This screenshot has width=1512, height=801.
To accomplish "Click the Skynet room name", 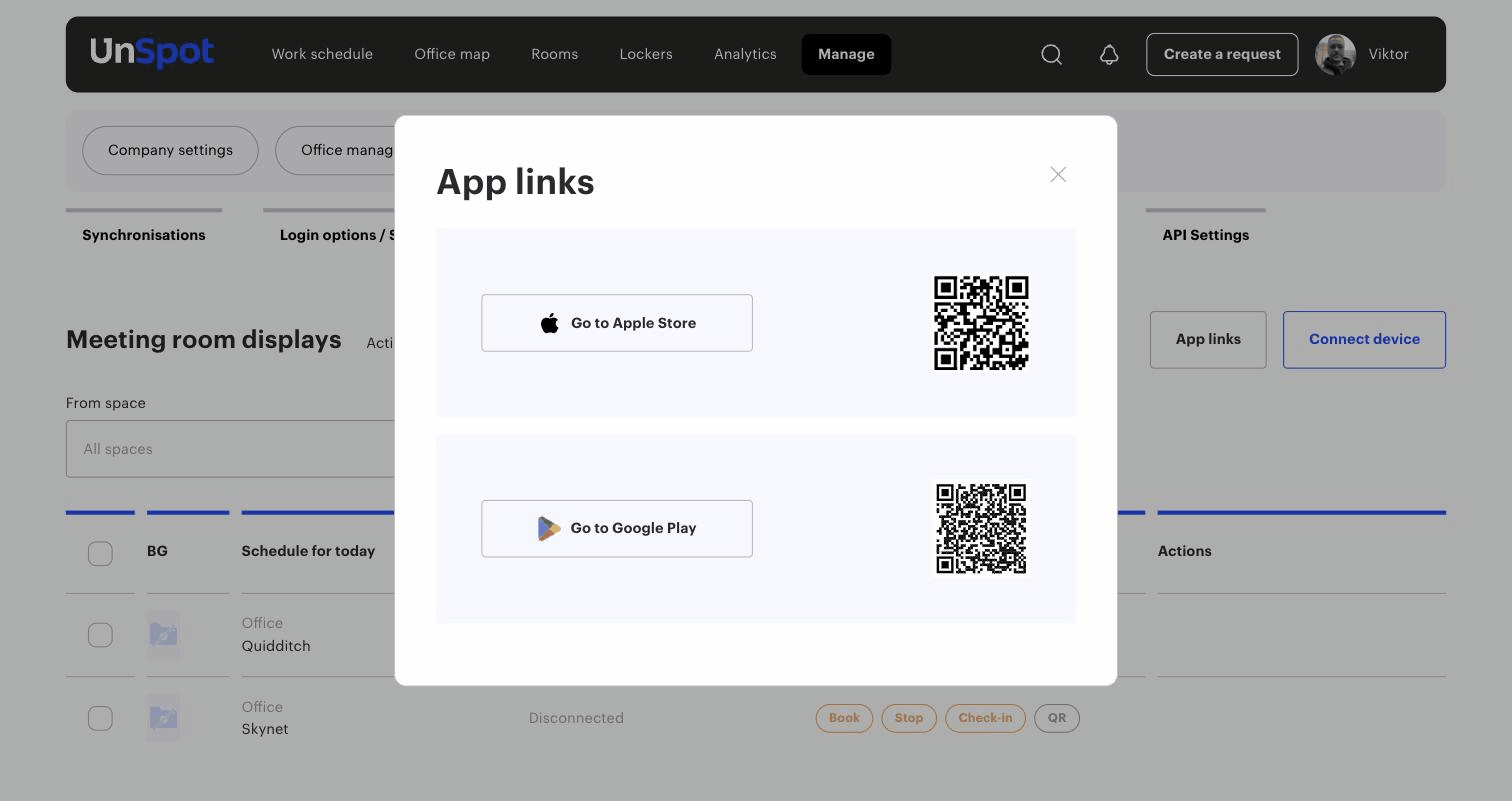I will [265, 730].
